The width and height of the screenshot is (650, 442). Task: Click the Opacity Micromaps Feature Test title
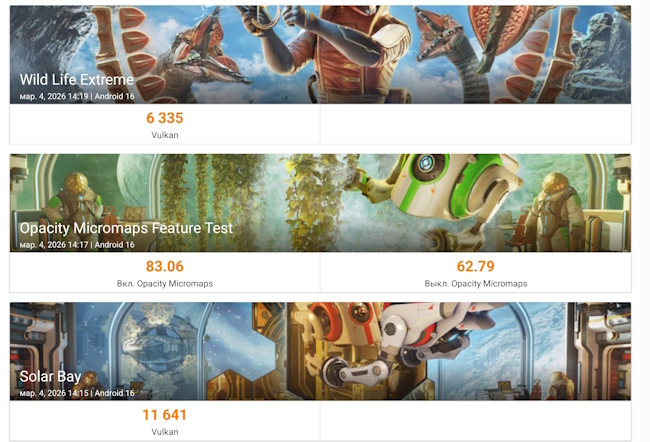[126, 228]
